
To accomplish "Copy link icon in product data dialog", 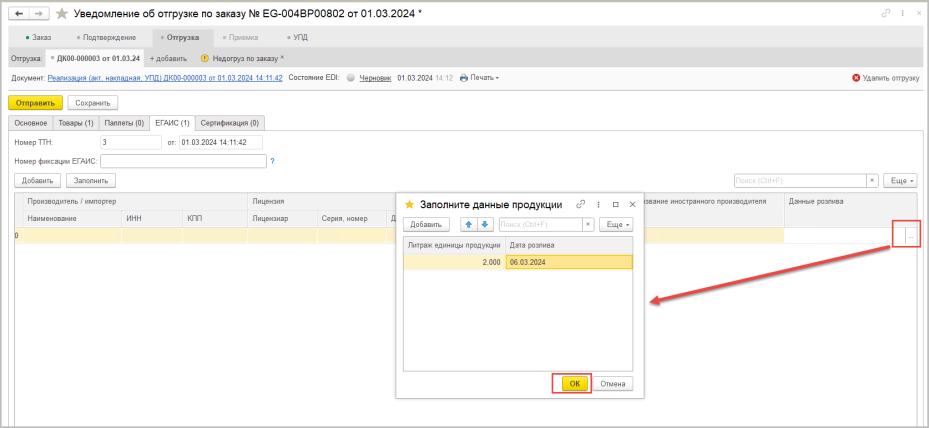I will (x=581, y=205).
